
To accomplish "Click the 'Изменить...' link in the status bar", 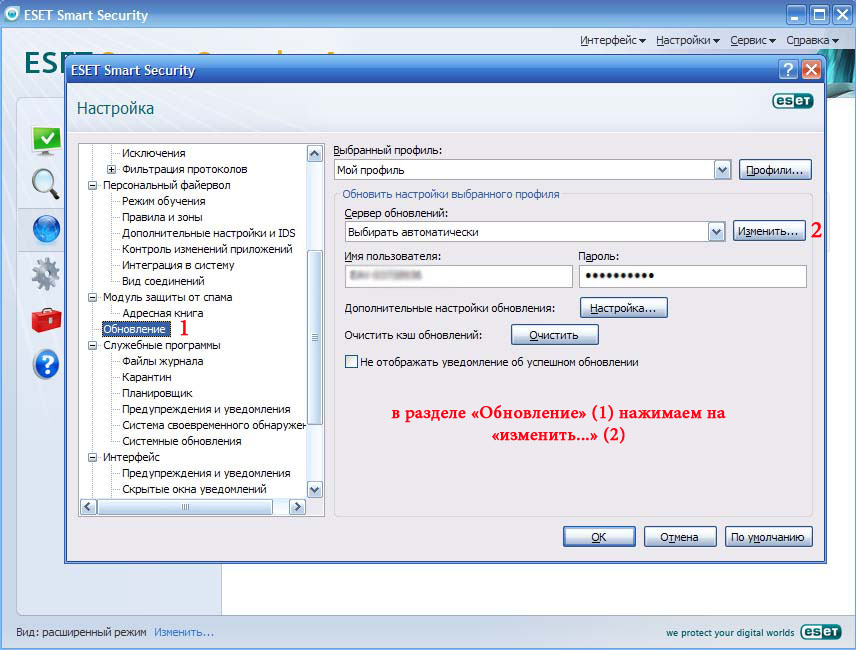I will [x=184, y=632].
